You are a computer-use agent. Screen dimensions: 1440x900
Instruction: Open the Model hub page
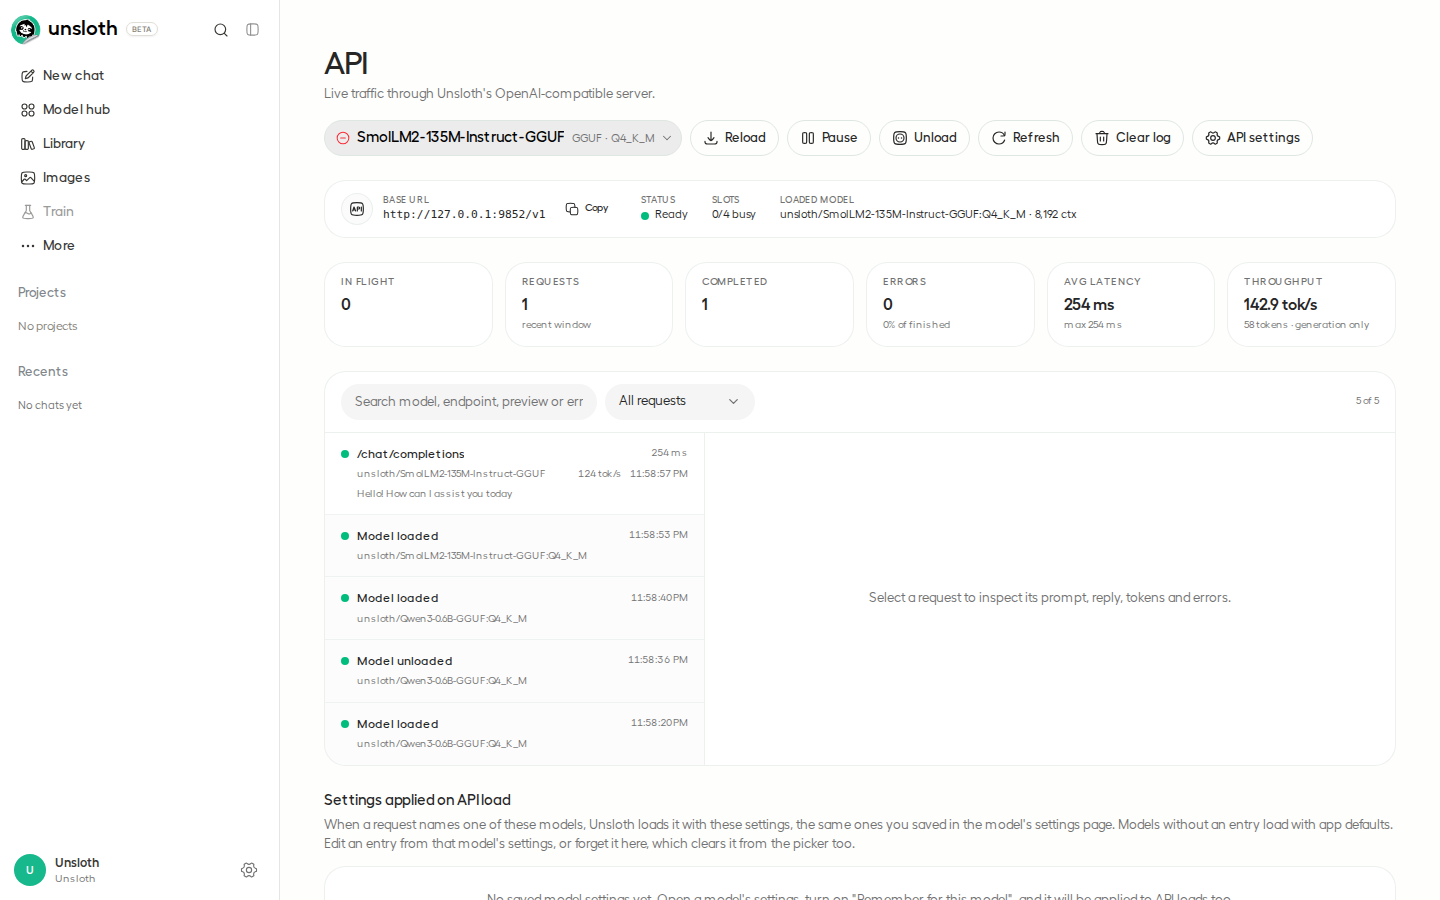coord(139,109)
